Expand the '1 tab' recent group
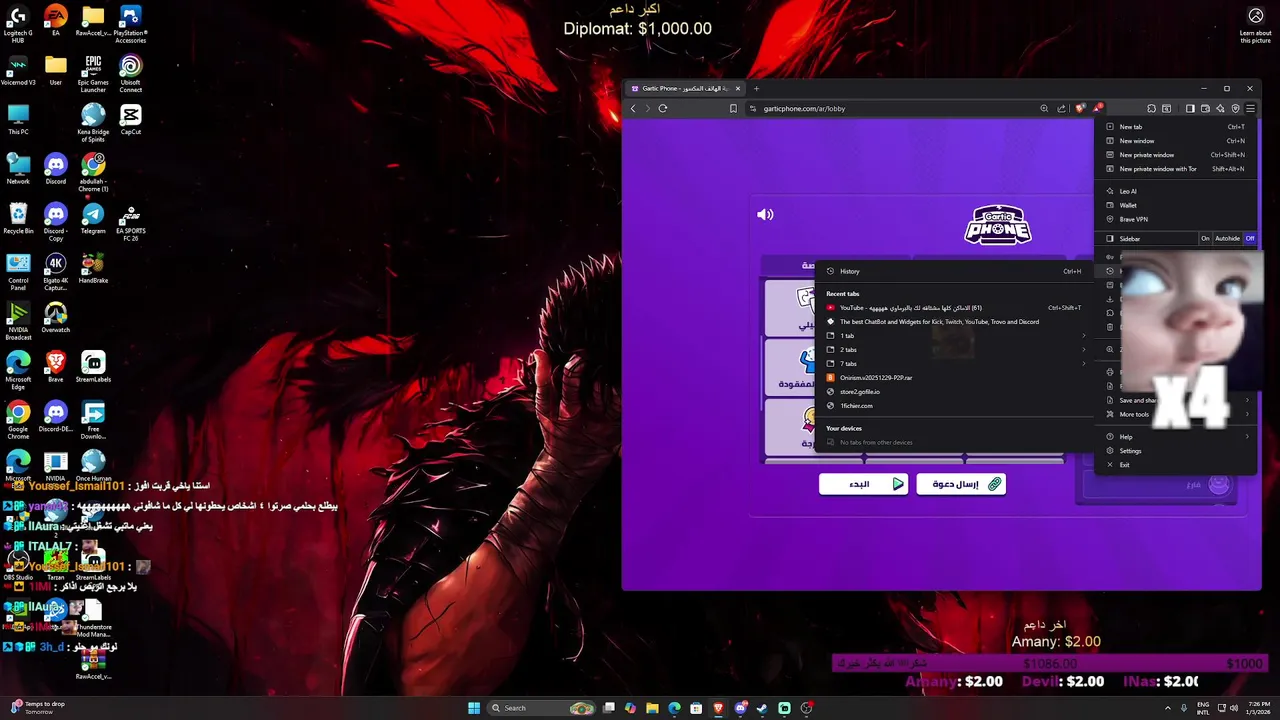The height and width of the screenshot is (720, 1280). tap(955, 336)
